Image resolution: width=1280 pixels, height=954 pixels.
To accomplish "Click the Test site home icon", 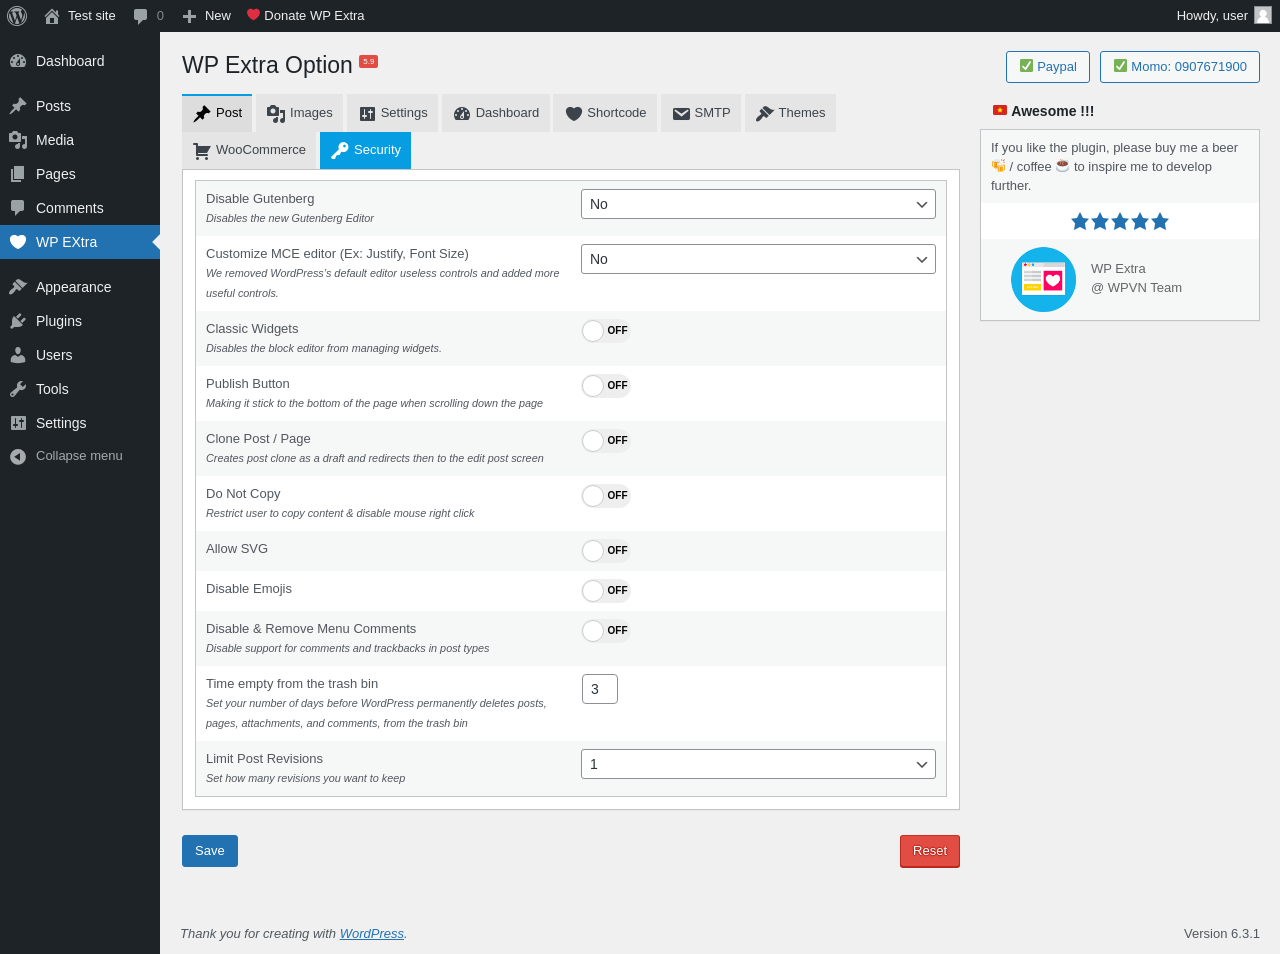I will coord(52,16).
